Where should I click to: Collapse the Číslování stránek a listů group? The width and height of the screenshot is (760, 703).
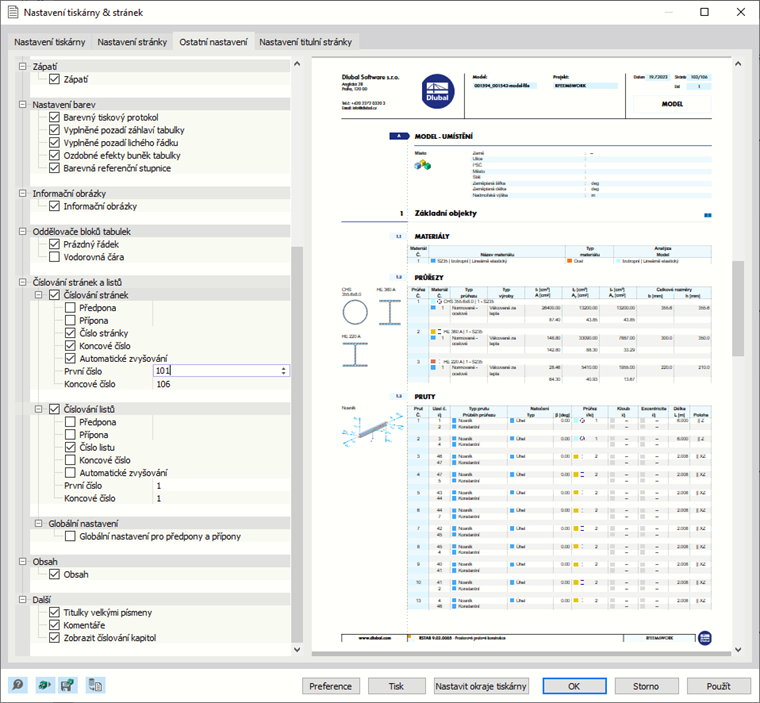(22, 282)
